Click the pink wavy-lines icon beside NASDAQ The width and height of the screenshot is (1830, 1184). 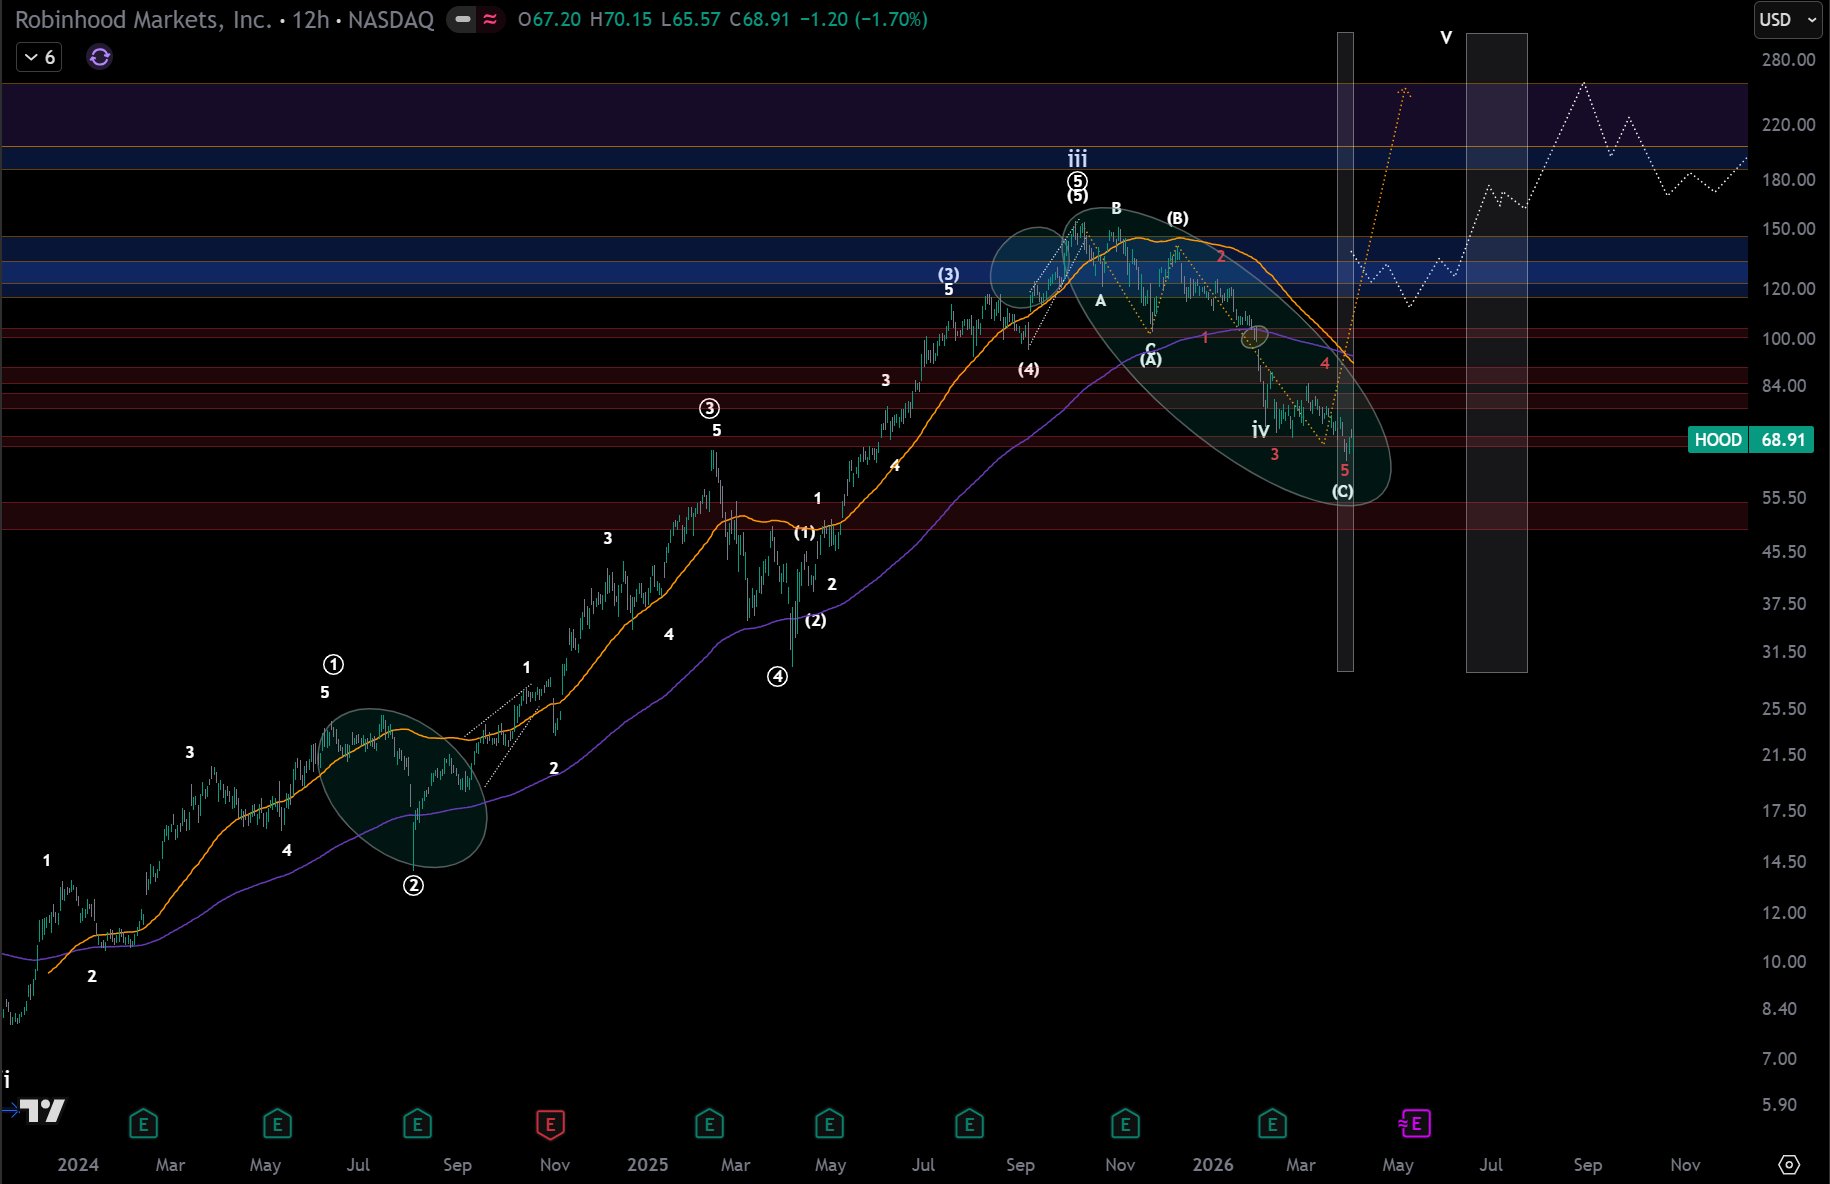pyautogui.click(x=490, y=19)
